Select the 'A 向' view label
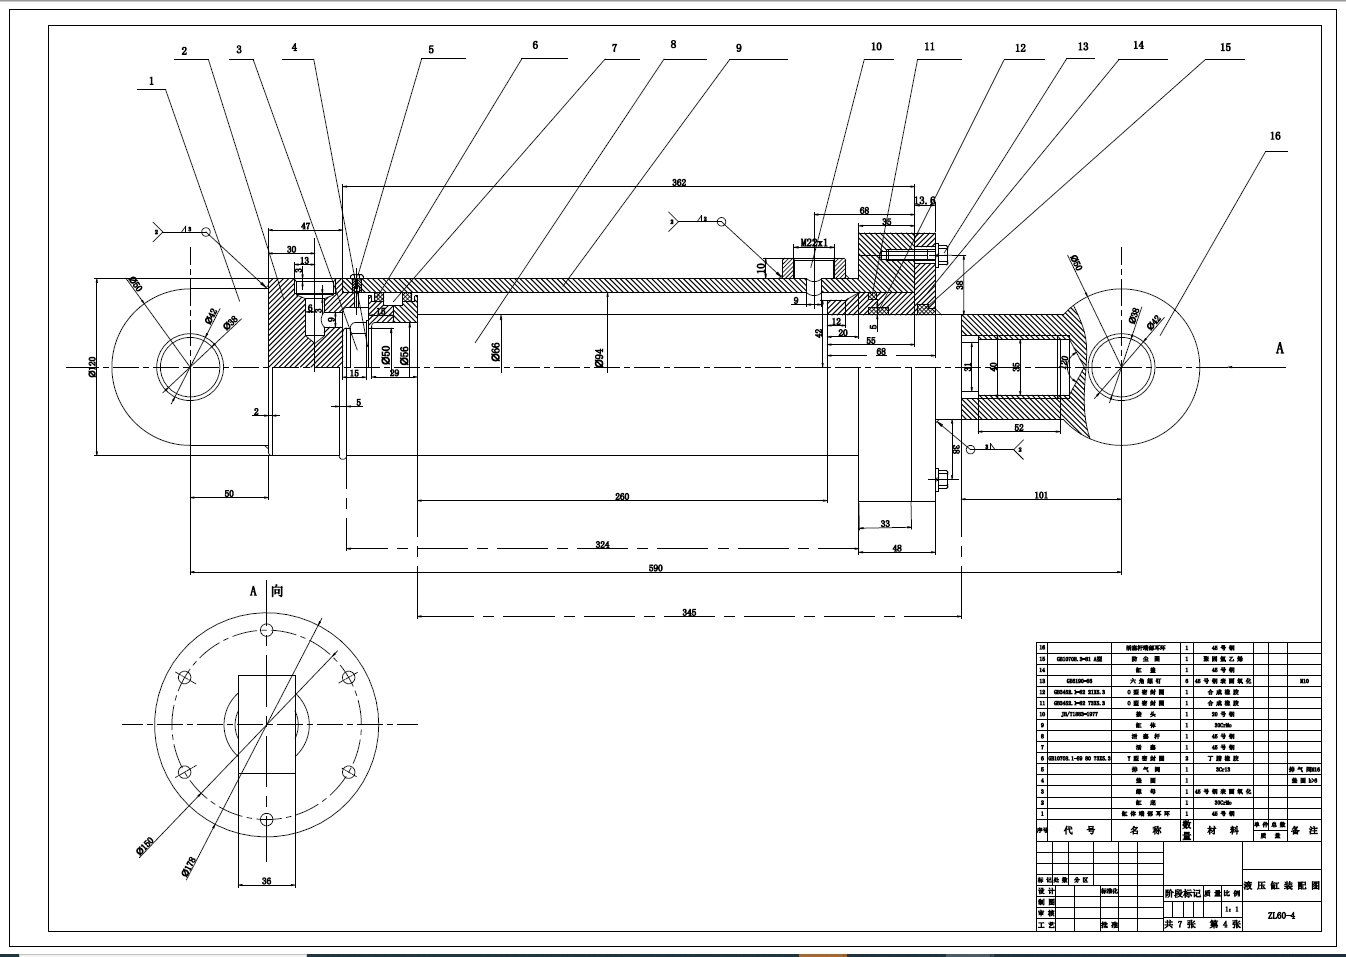 266,591
